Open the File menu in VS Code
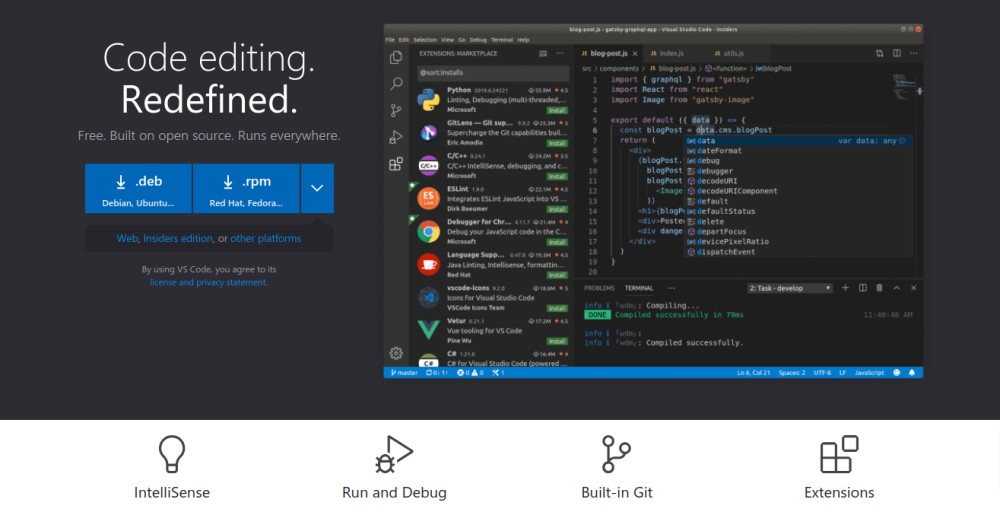This screenshot has height=512, width=1000. click(x=390, y=40)
